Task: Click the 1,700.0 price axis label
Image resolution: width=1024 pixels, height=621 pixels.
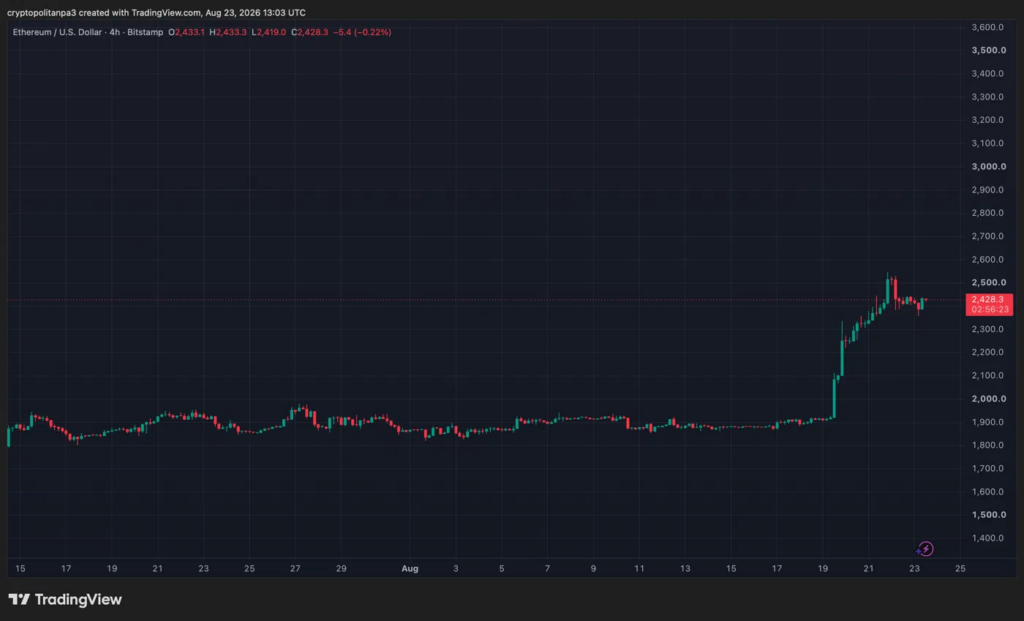Action: pos(987,469)
